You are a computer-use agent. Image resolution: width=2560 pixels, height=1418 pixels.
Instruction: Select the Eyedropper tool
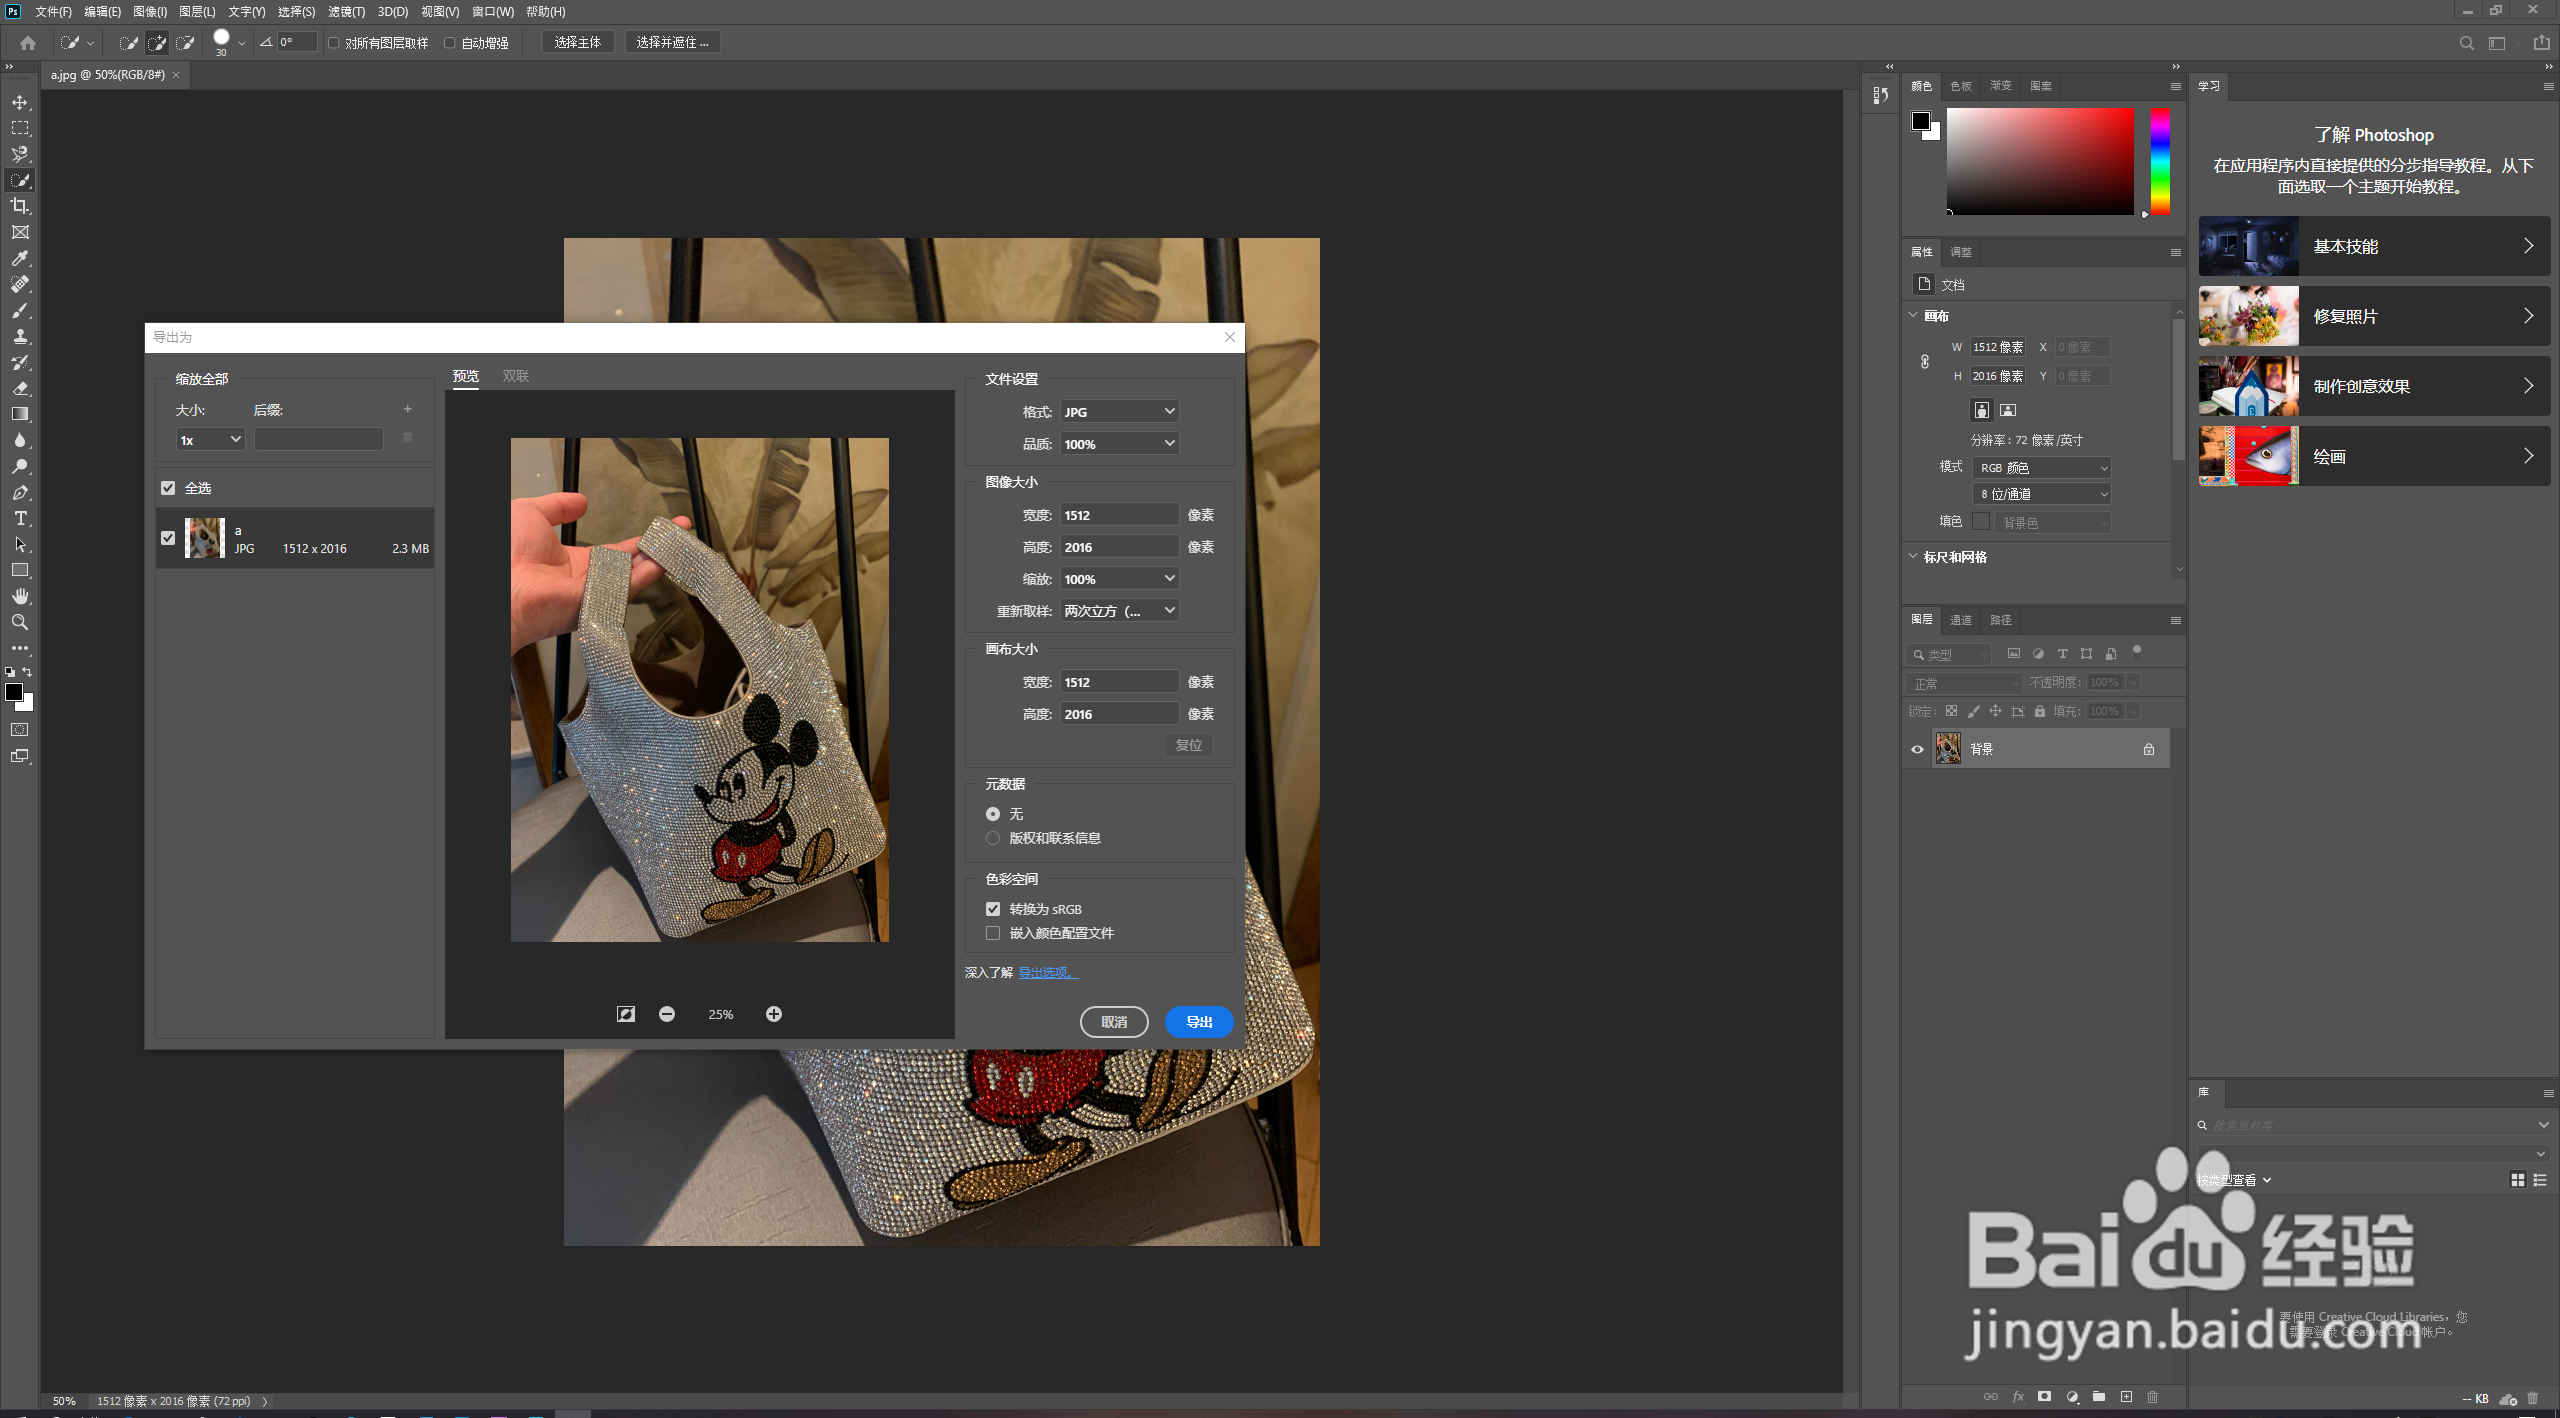click(x=20, y=258)
